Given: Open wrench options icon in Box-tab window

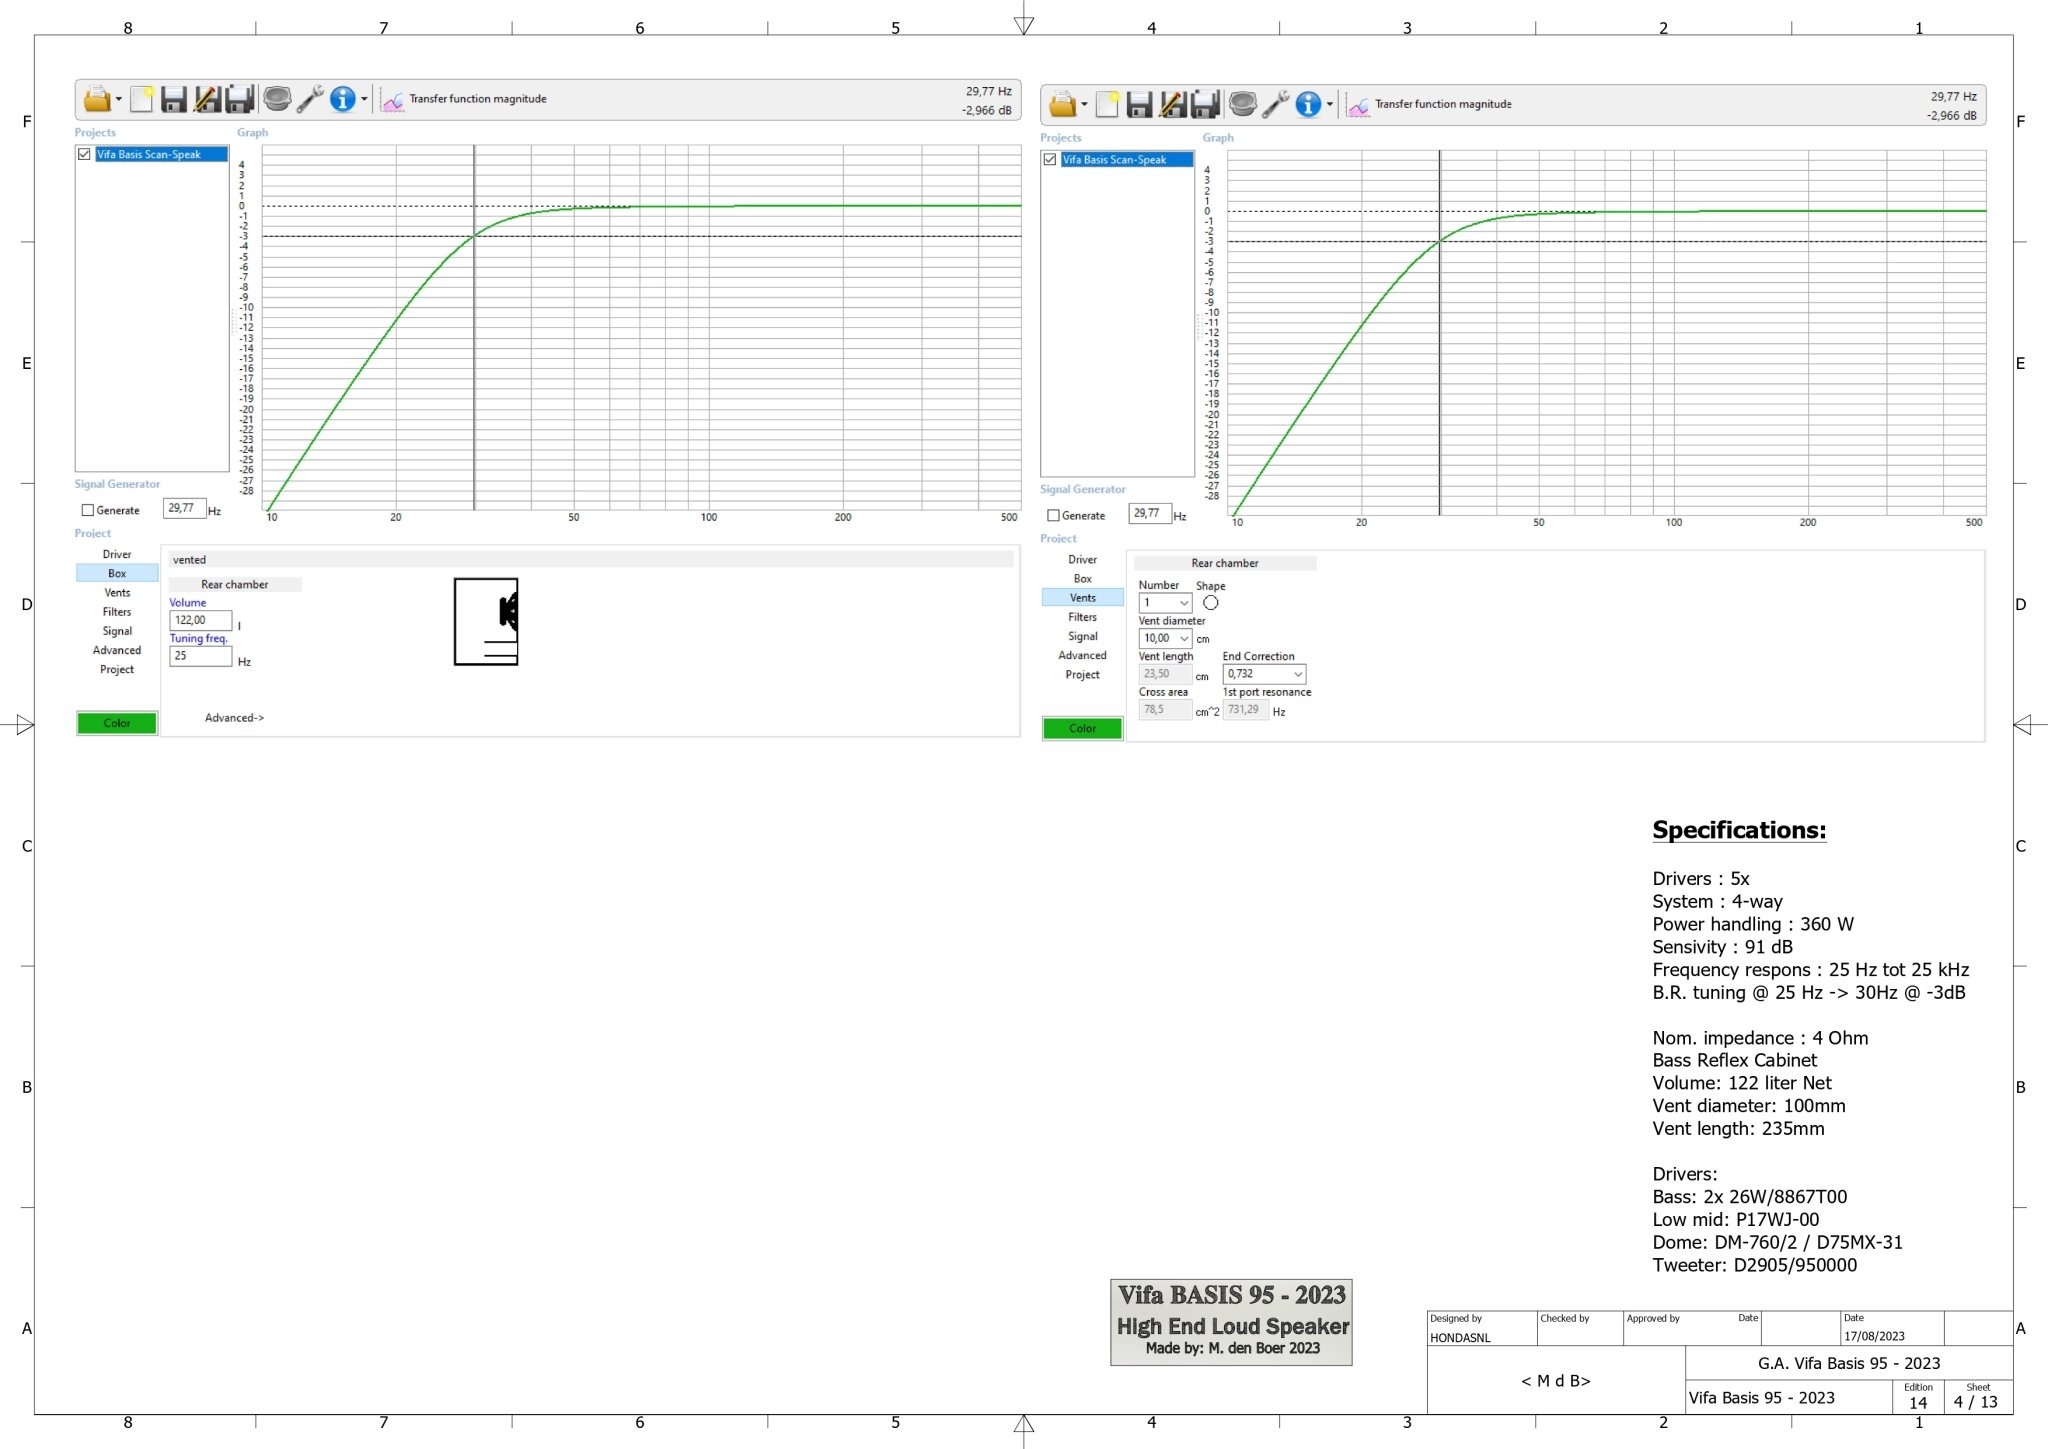Looking at the screenshot, I should 310,99.
